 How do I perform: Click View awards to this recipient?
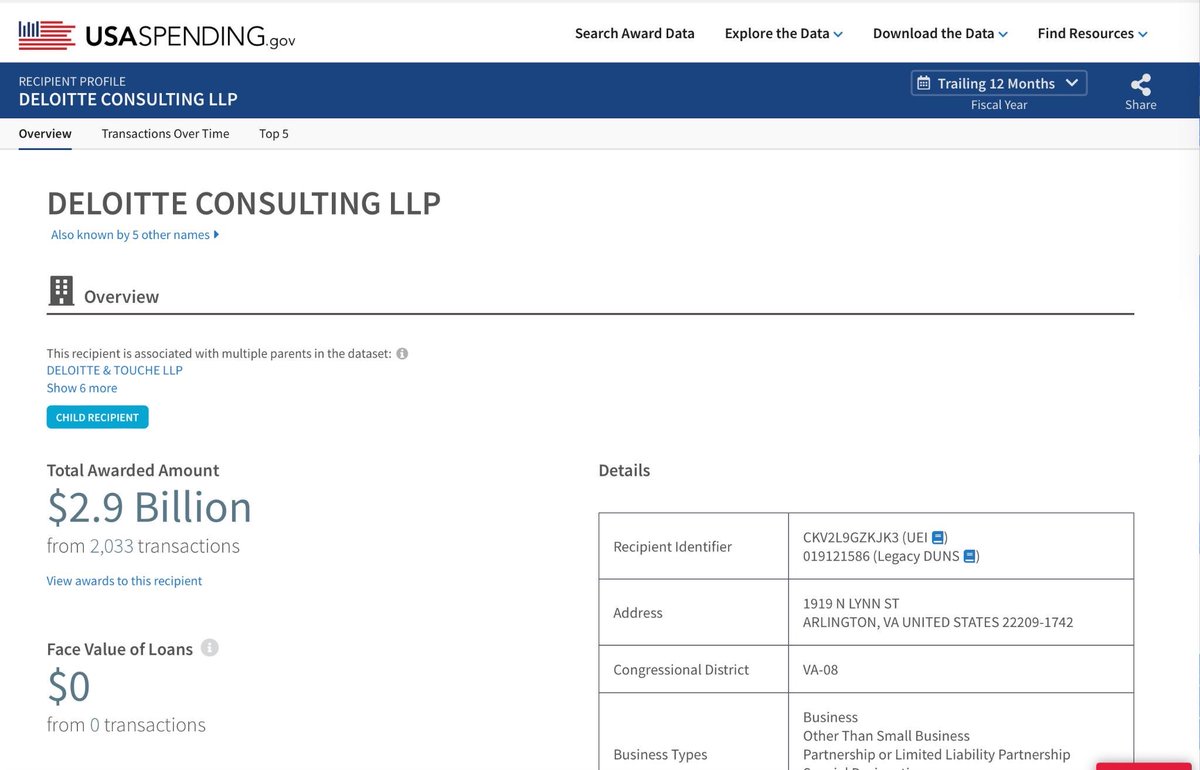point(124,581)
